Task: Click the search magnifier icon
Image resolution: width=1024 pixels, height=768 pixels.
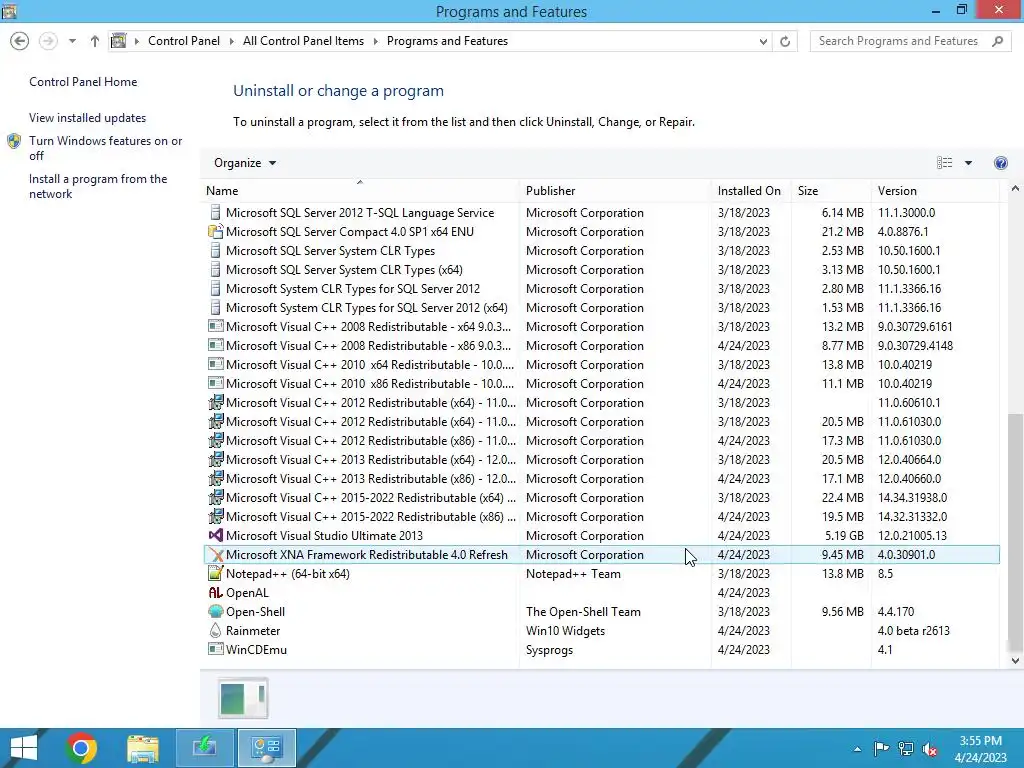Action: (x=997, y=41)
